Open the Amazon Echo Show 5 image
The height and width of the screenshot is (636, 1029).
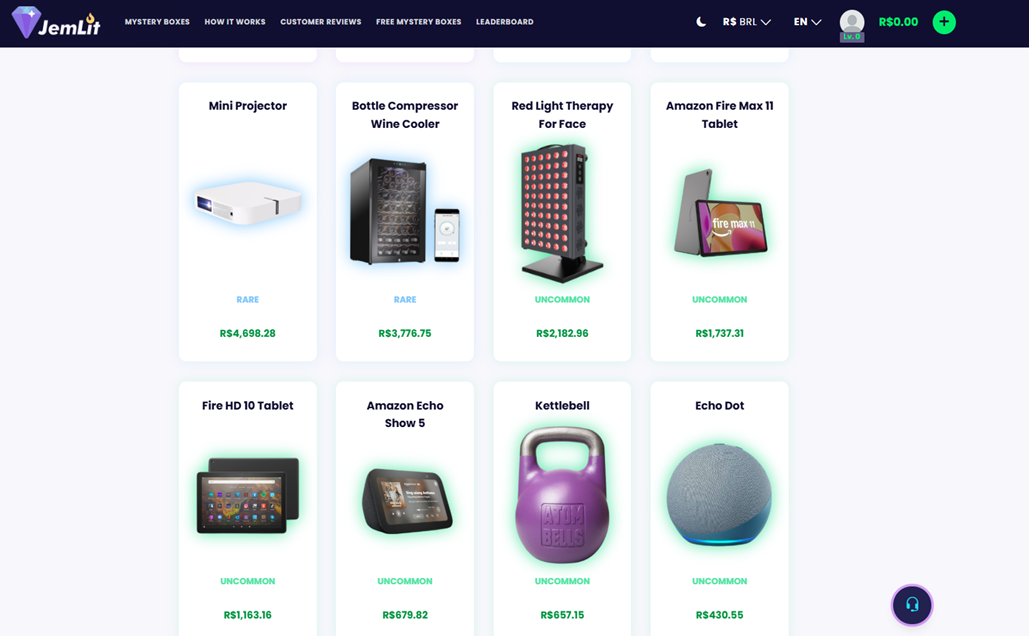point(406,501)
